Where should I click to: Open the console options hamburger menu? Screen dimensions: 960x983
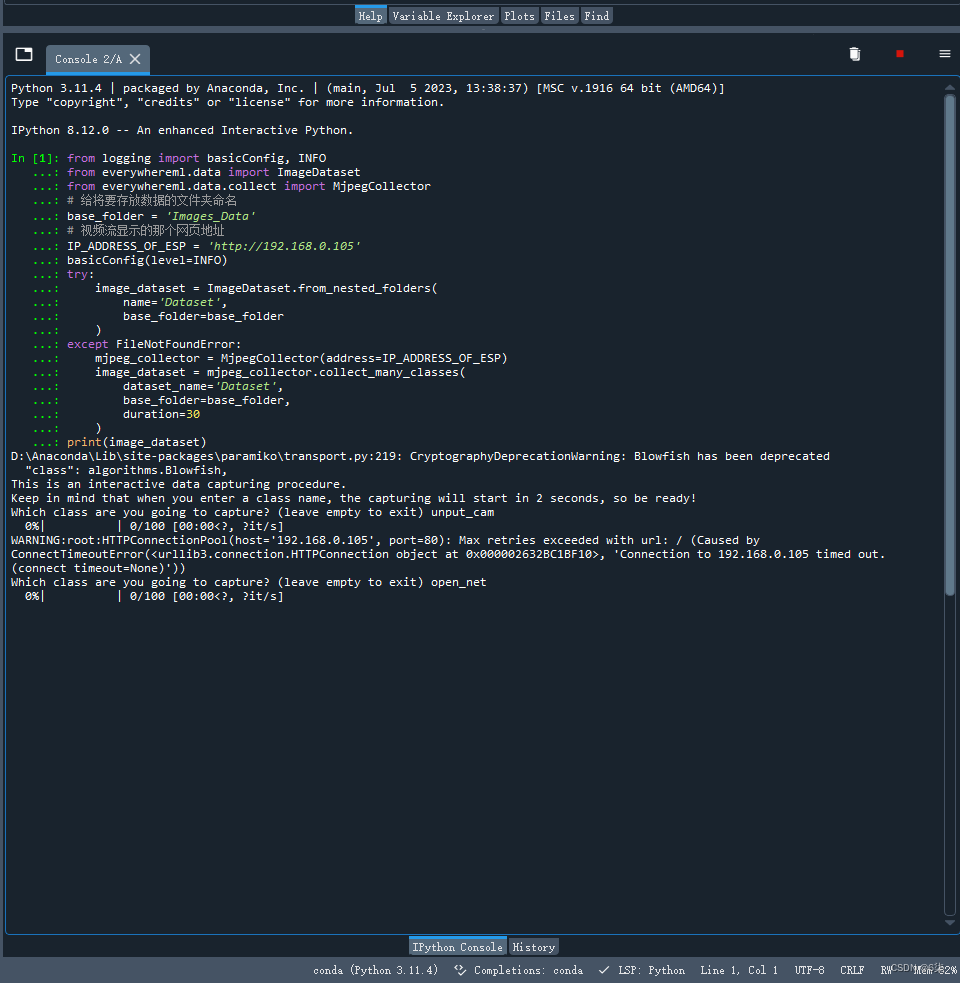[944, 54]
